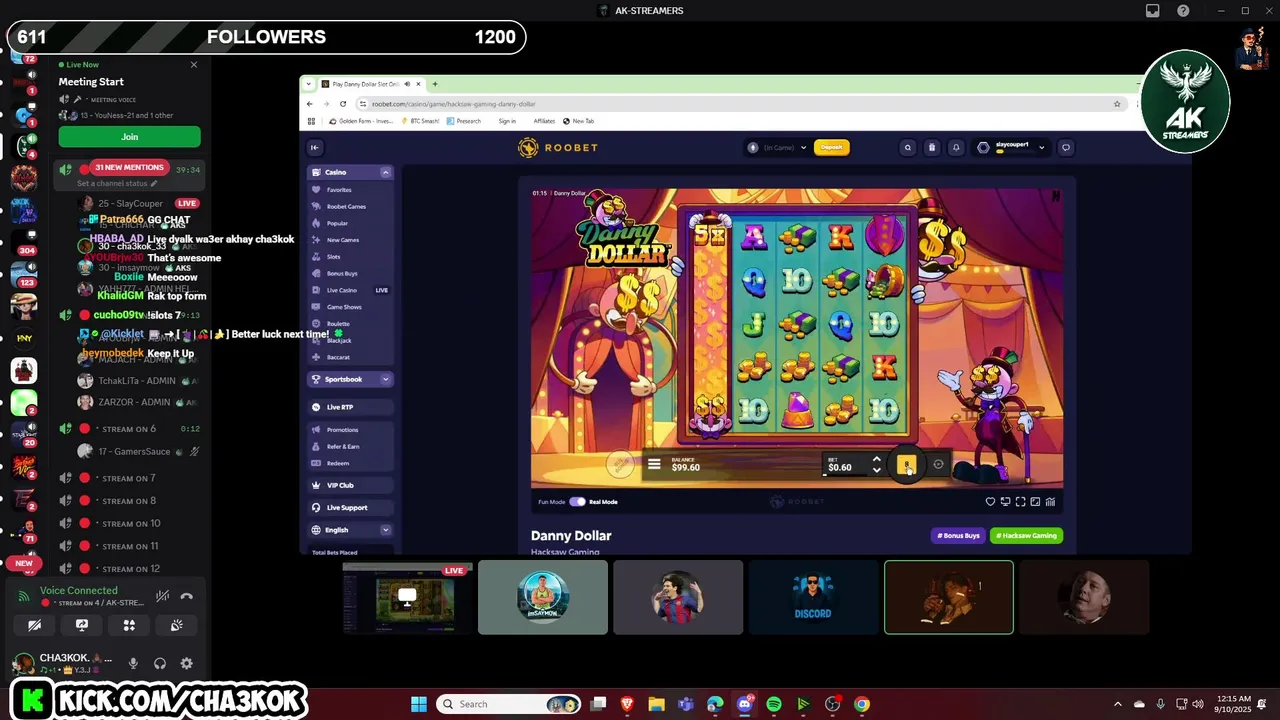Close the Meeting Start live banner

[194, 65]
